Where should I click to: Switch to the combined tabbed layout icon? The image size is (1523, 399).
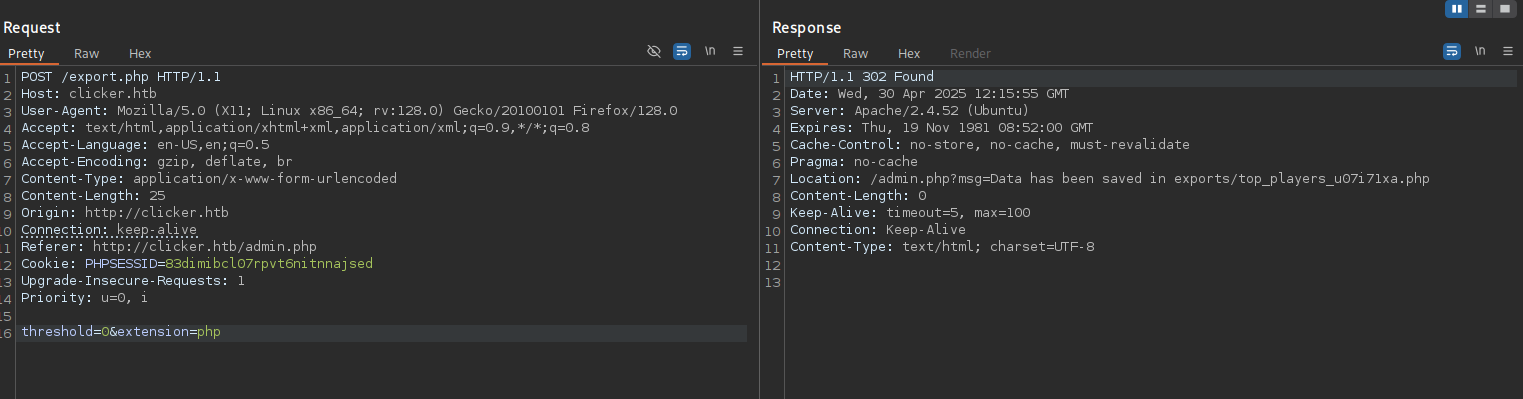1502,8
